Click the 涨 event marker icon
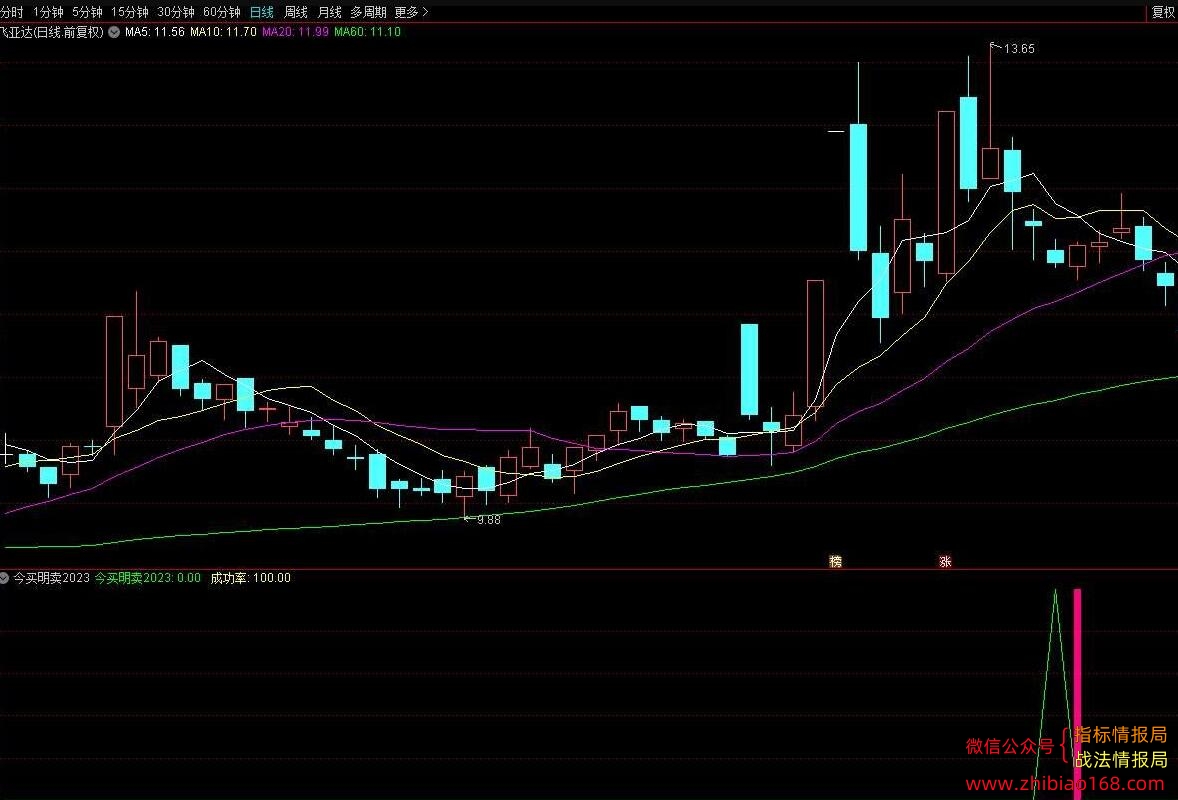 [x=945, y=561]
